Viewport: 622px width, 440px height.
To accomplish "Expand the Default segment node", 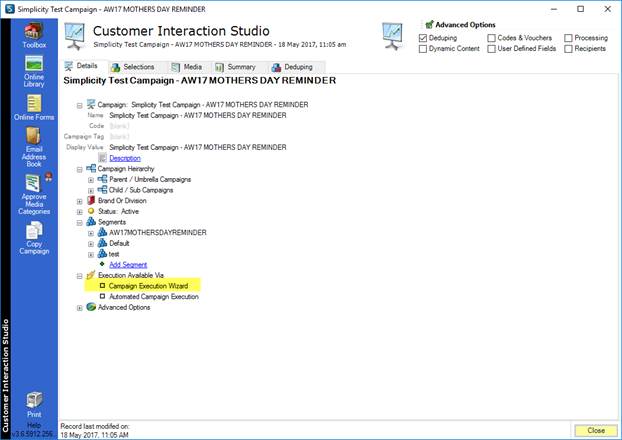I will click(x=91, y=244).
